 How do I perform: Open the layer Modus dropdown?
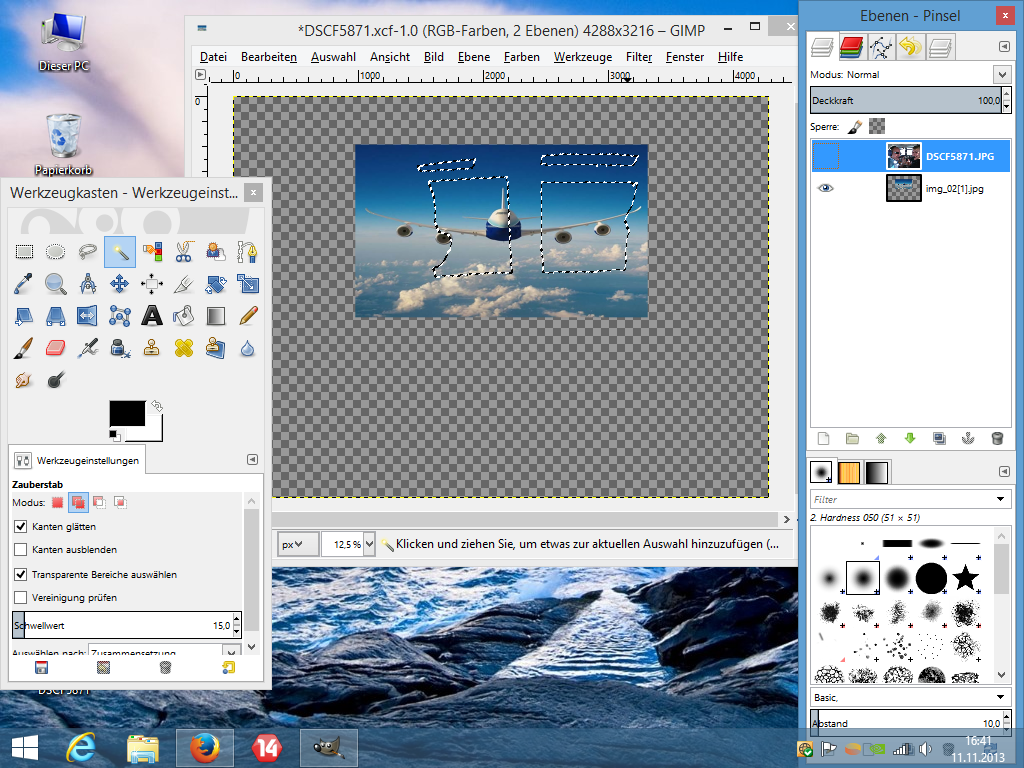(x=1001, y=75)
